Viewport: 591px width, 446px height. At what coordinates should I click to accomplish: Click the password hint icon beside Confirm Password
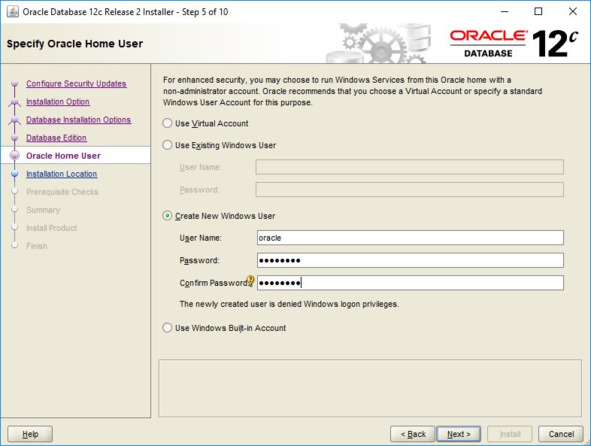251,281
